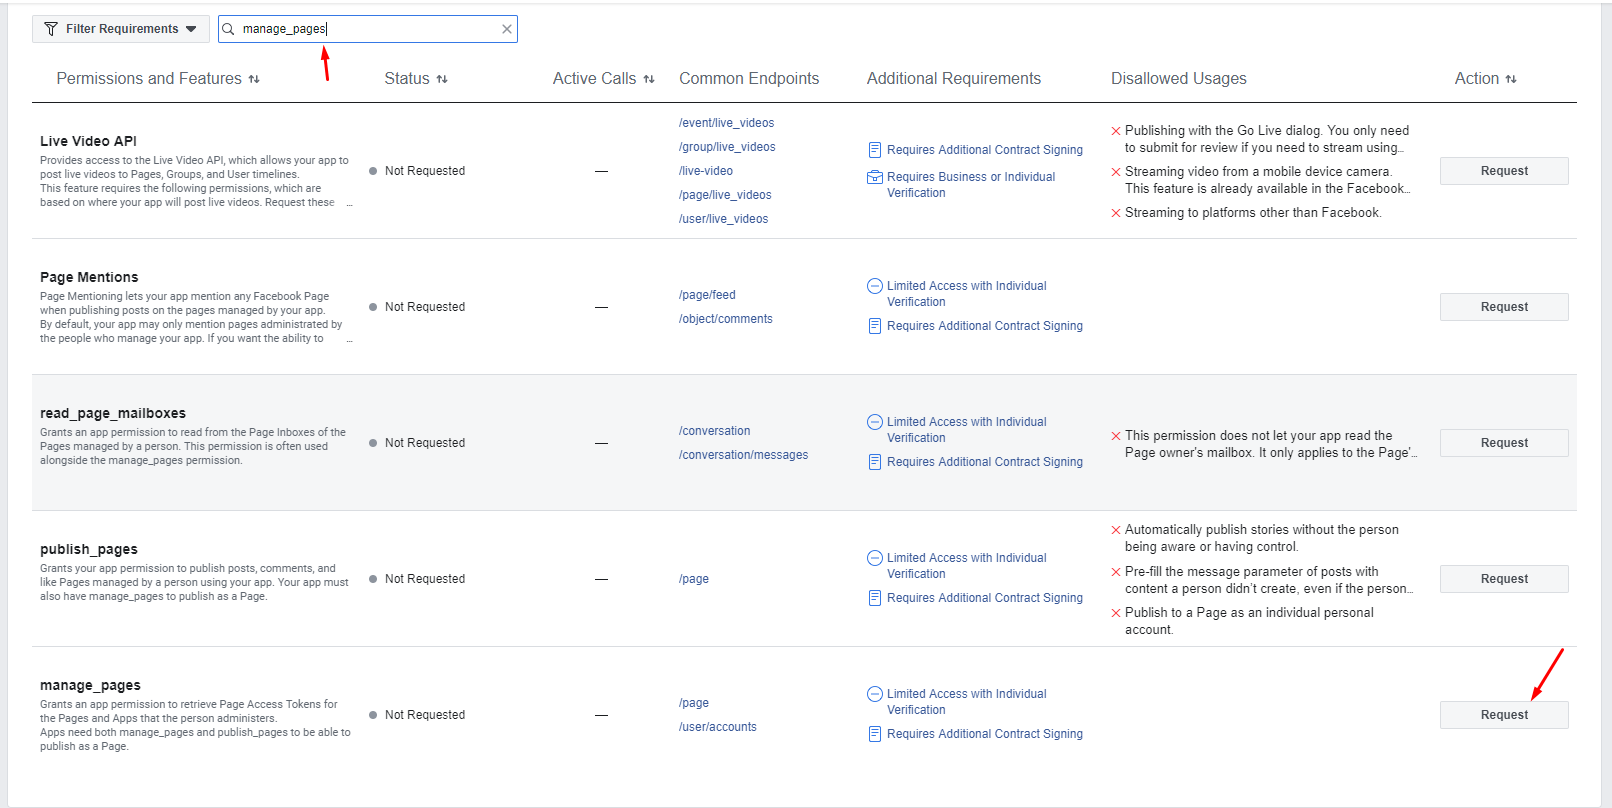Select the manage_pages title

pos(90,685)
